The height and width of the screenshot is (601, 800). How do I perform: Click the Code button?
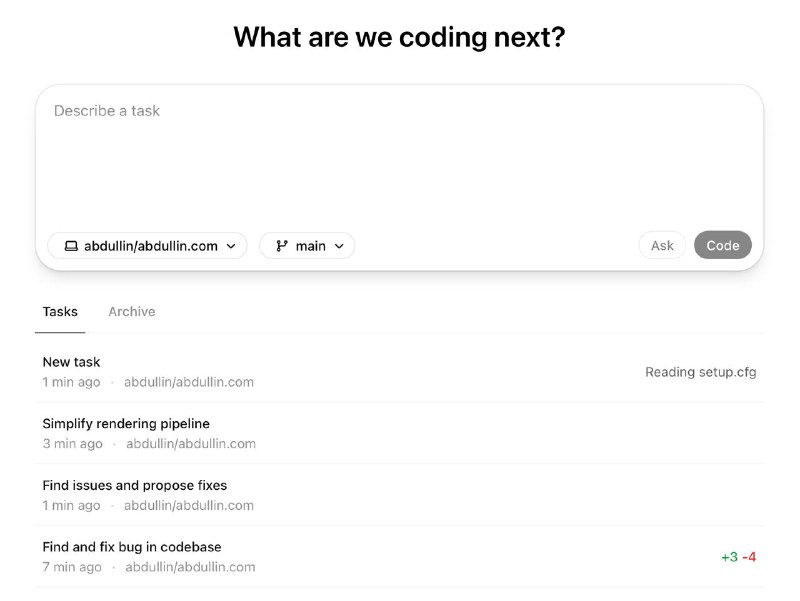[x=723, y=245]
